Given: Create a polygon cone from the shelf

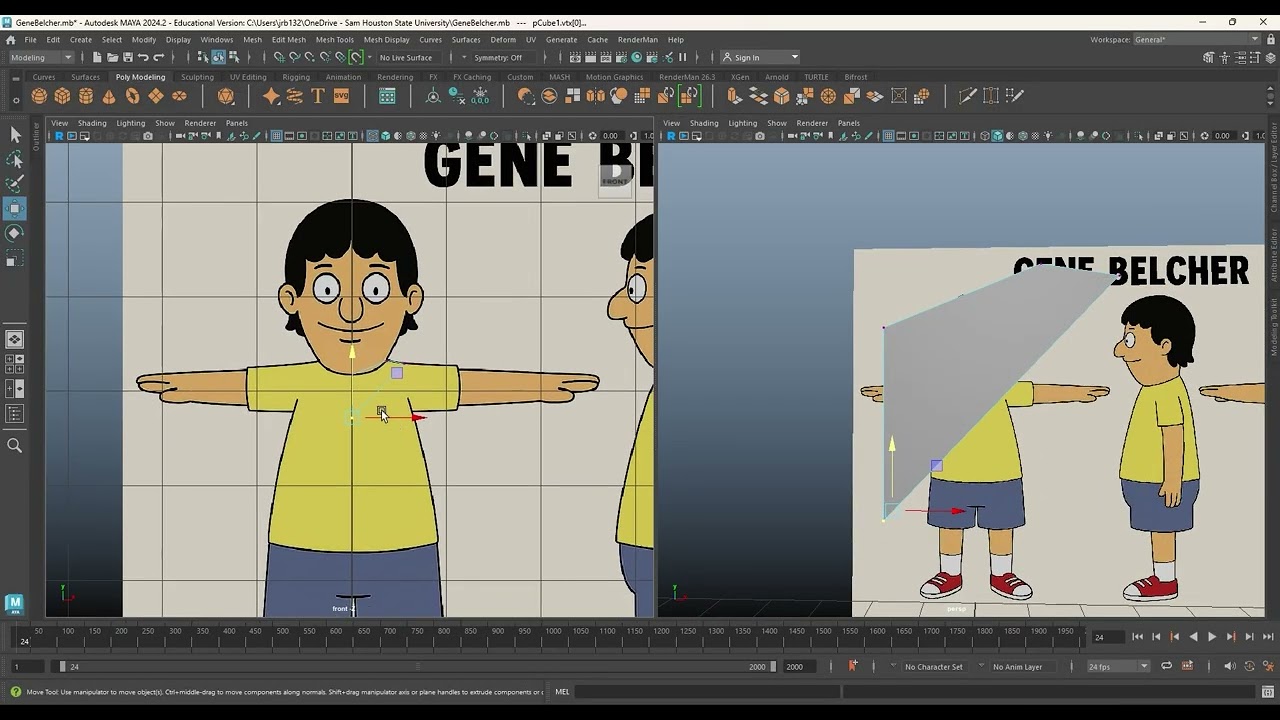Looking at the screenshot, I should point(109,96).
